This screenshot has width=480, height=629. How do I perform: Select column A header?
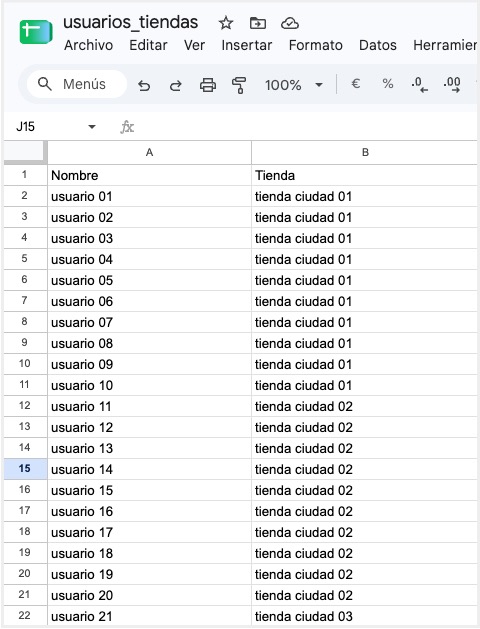click(150, 152)
